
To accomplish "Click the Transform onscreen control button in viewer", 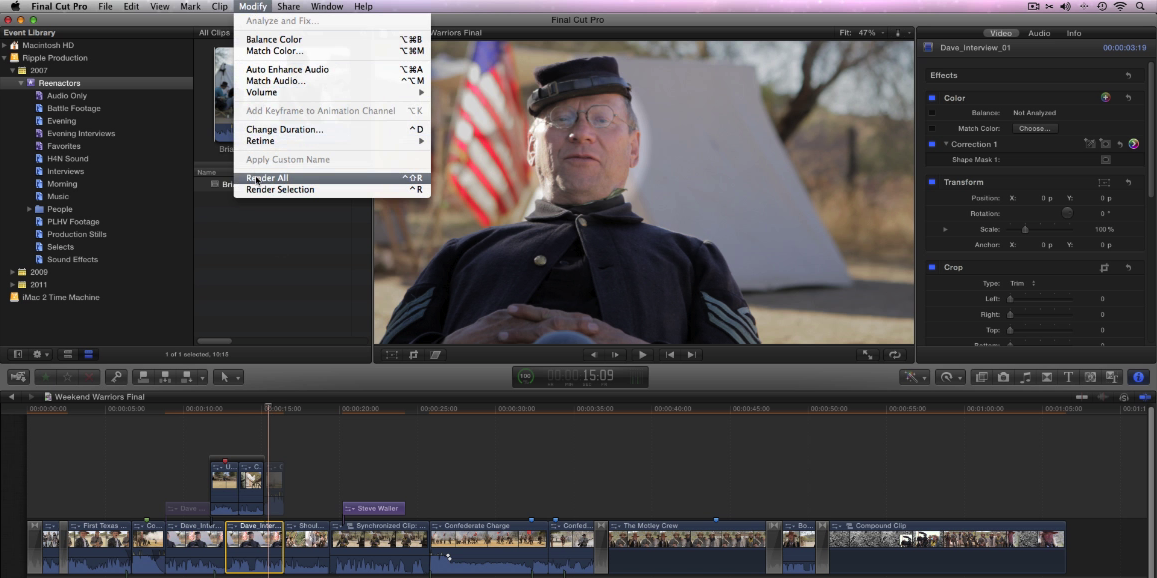I will pos(392,355).
